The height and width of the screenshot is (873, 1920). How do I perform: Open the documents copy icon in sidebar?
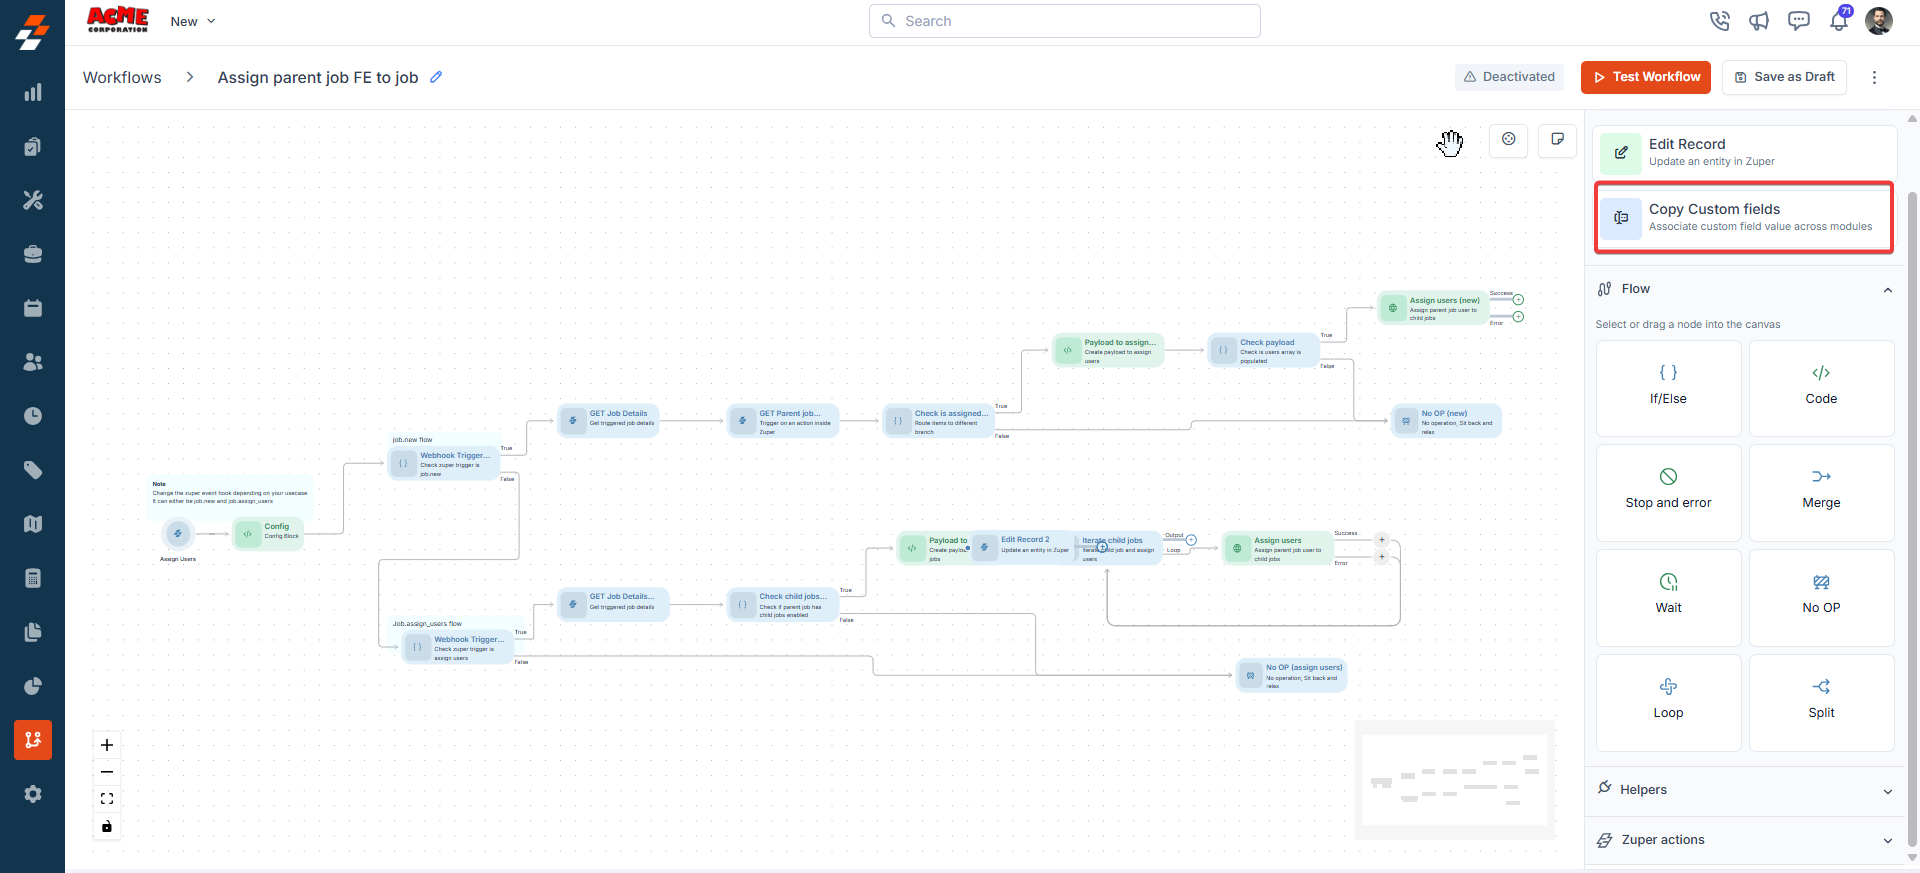coord(33,632)
